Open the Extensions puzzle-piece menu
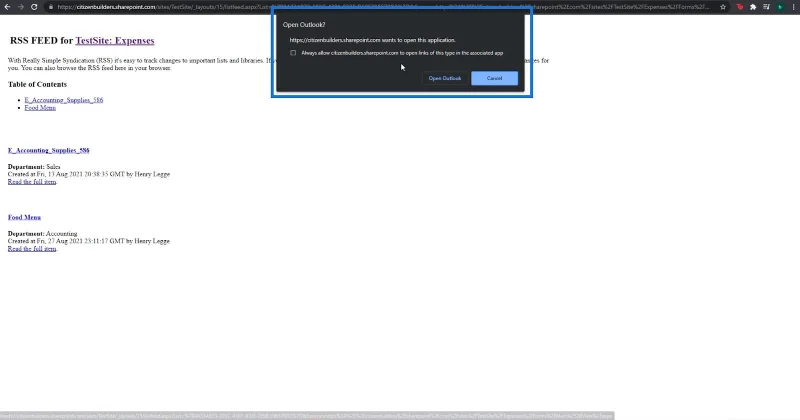Image resolution: width=800 pixels, height=420 pixels. [753, 7]
